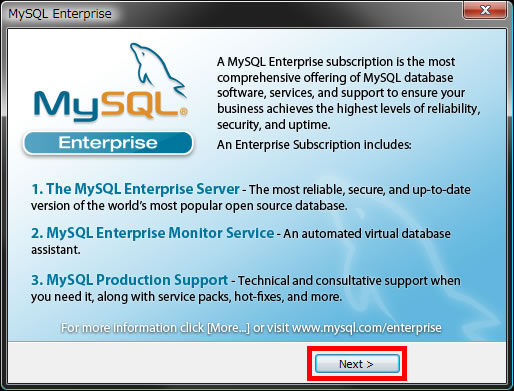Select 'MySQL Enterprise Monitor Service' heading
Screen dimensions: 514x391
click(160, 233)
